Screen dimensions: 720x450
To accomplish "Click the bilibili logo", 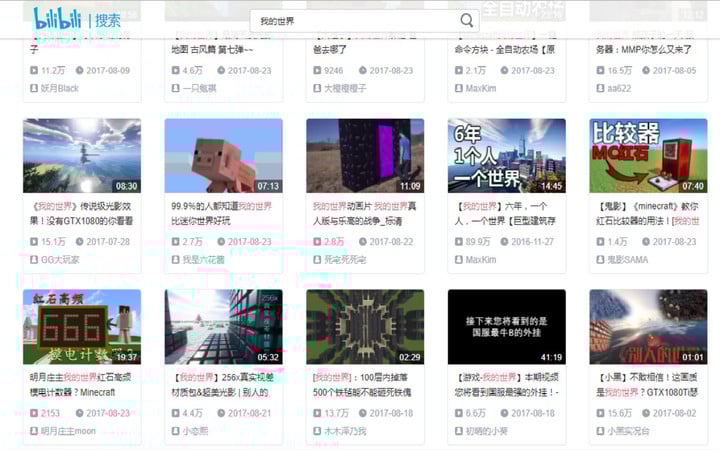I will [x=57, y=19].
